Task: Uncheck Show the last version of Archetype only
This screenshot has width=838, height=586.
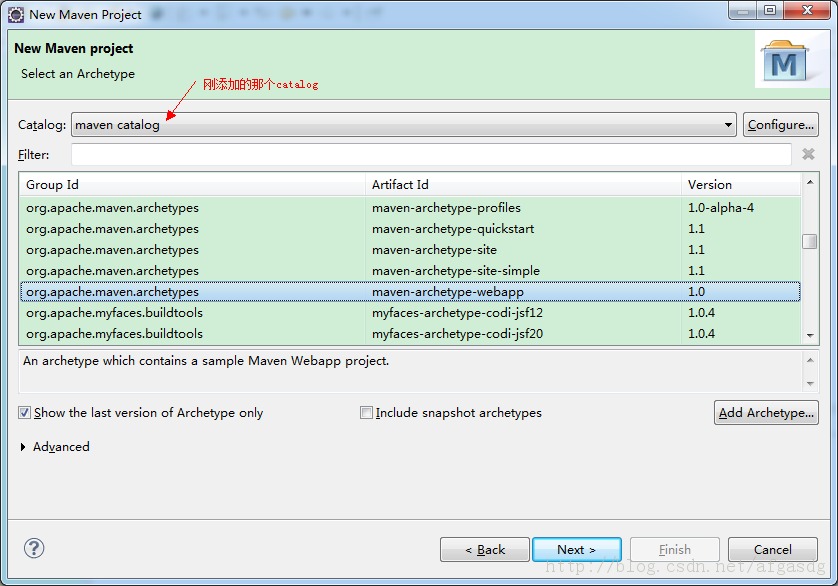Action: click(x=25, y=412)
